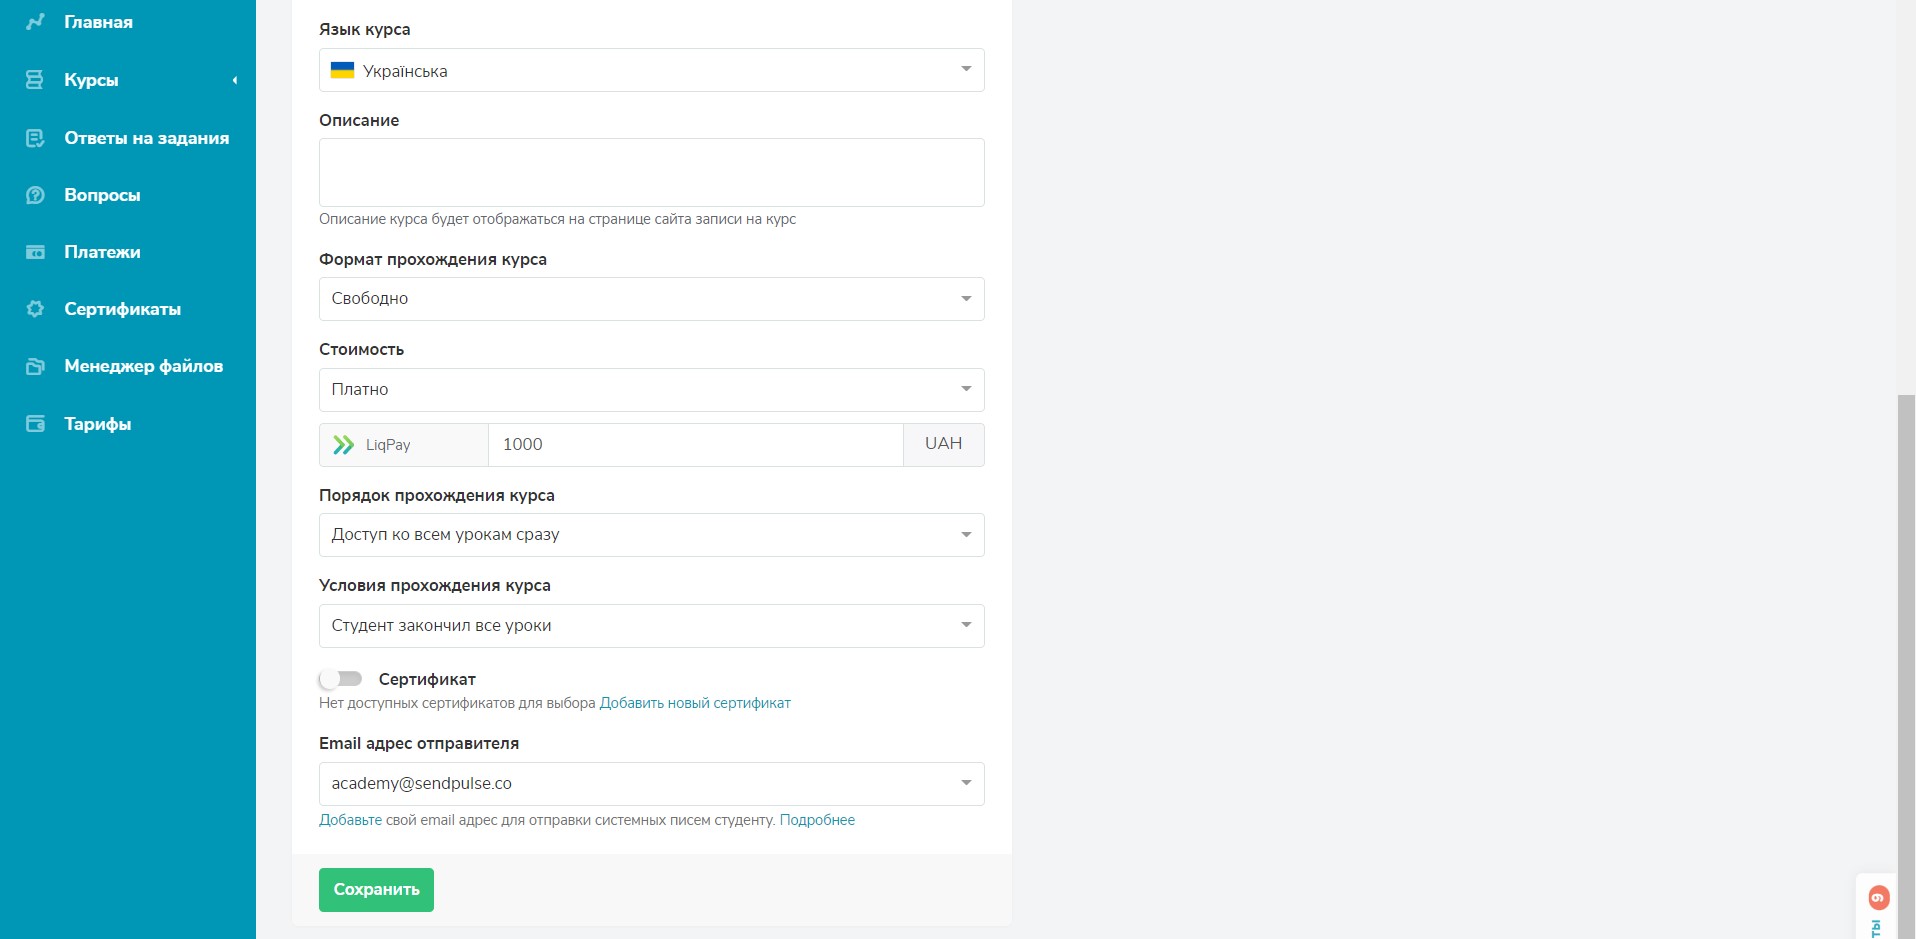Open Сертификаты section
This screenshot has width=1916, height=939.
coord(122,309)
